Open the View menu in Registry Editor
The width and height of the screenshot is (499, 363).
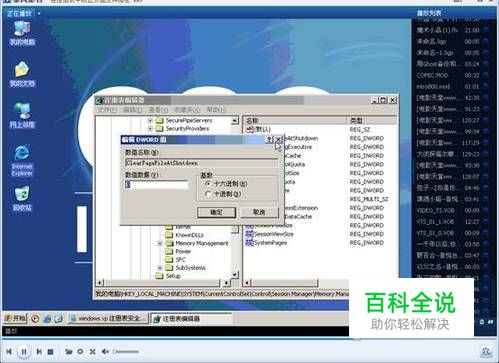[158, 110]
